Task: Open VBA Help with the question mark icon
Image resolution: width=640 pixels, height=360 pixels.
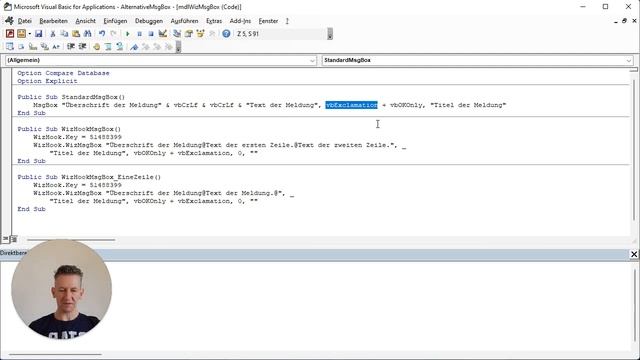Action: pos(226,34)
